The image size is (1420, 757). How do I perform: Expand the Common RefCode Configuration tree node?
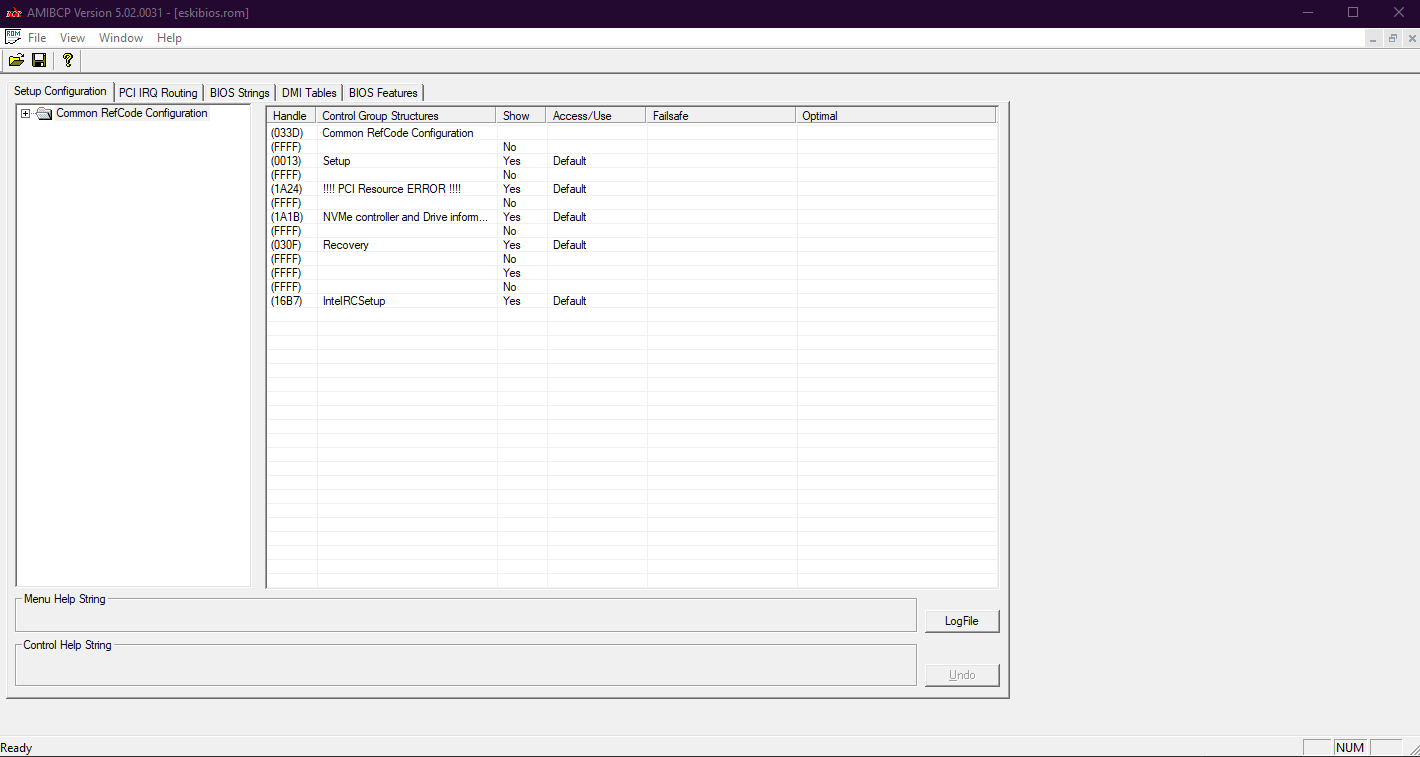tap(26, 113)
